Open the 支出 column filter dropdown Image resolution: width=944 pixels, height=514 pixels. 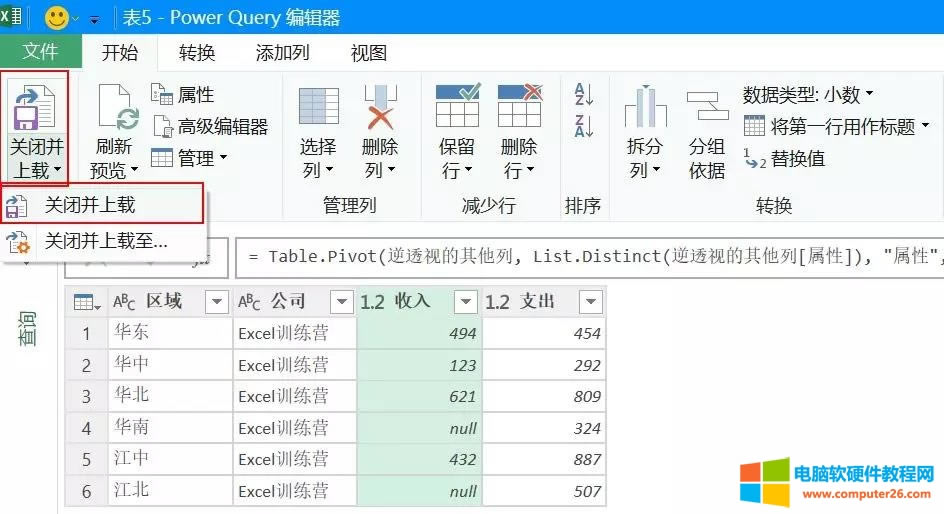coord(591,302)
